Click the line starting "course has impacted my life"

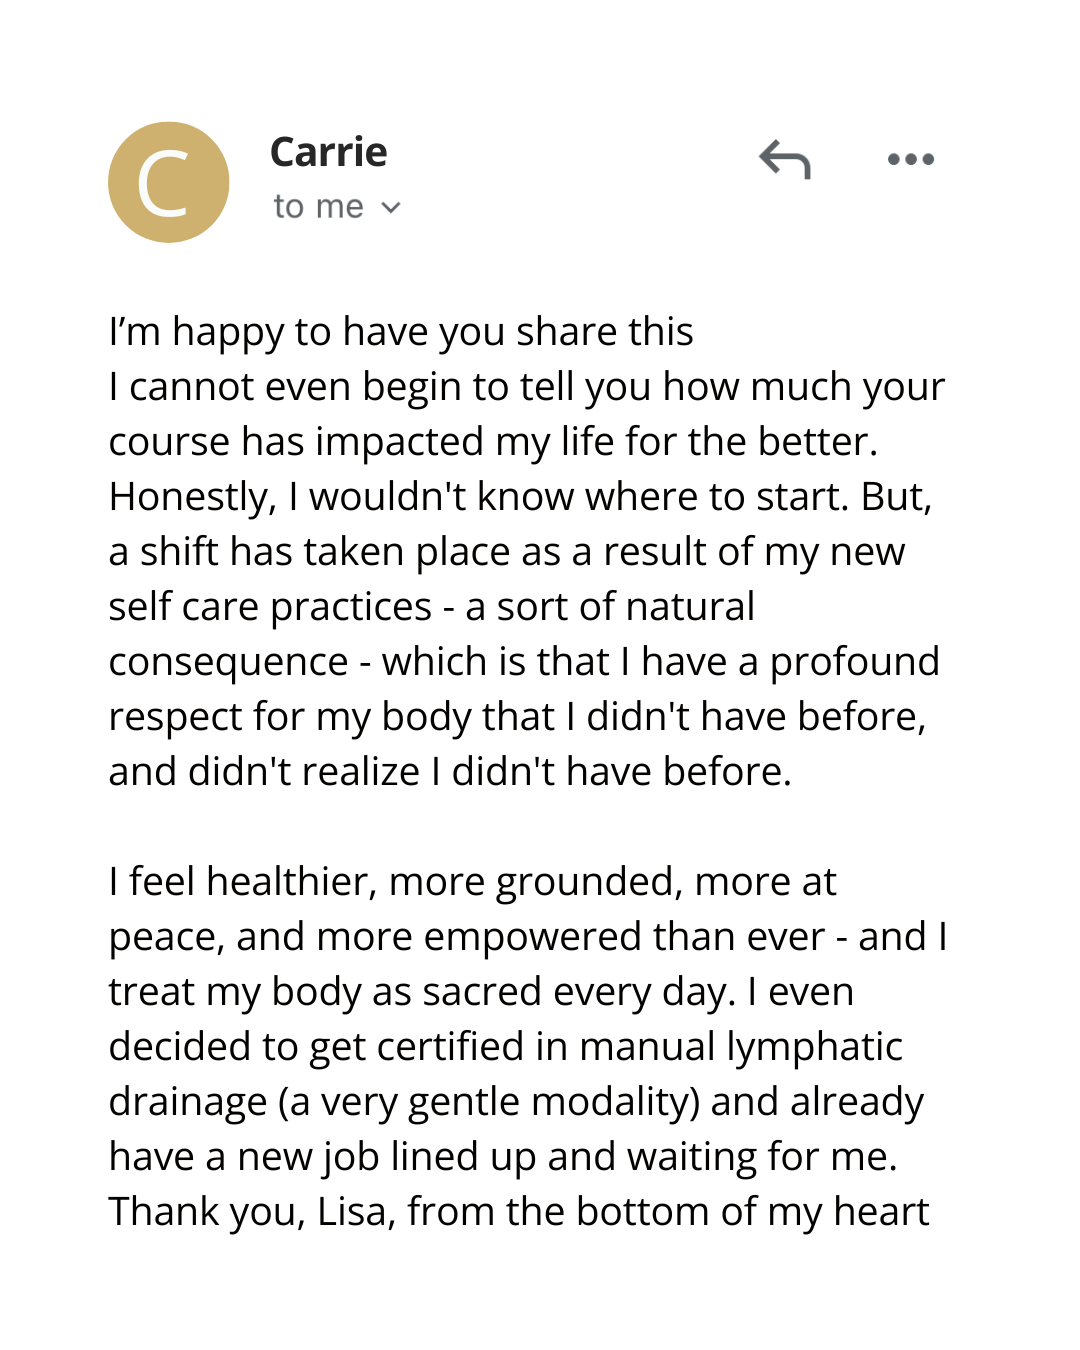[x=493, y=442]
